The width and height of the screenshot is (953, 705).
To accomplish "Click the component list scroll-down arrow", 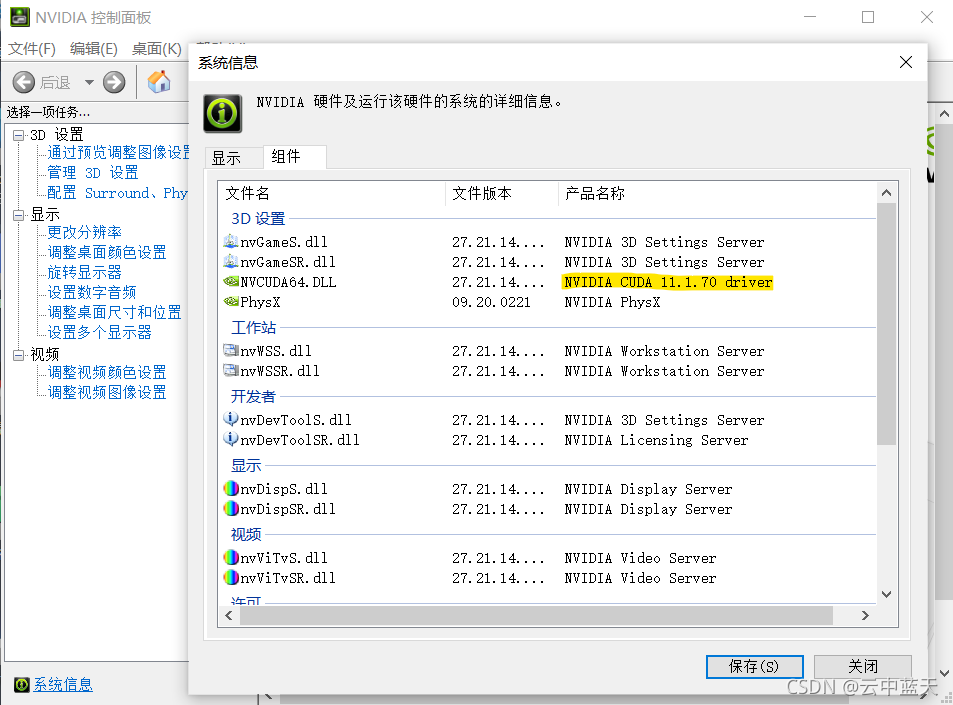I will (x=886, y=594).
